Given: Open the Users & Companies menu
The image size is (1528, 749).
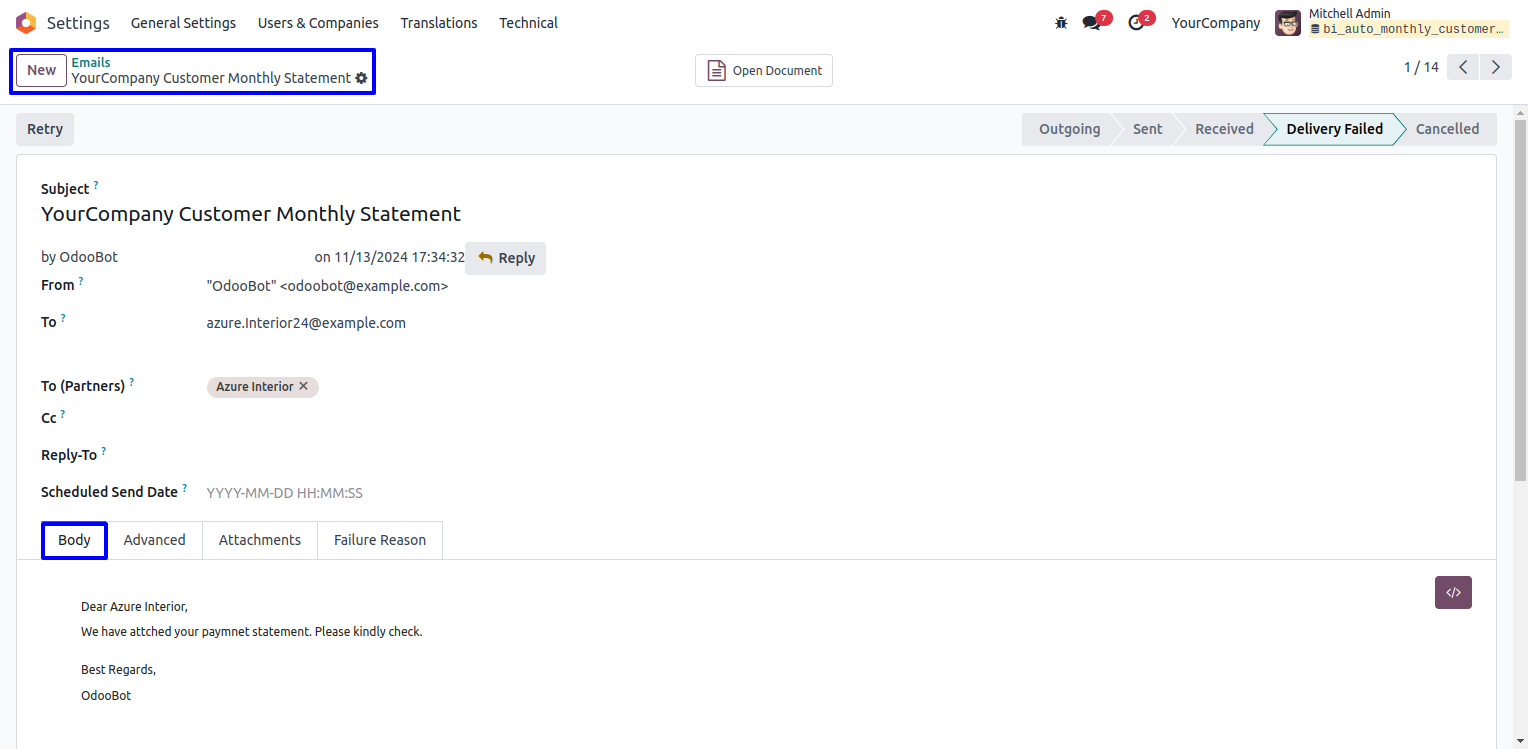Looking at the screenshot, I should [318, 23].
